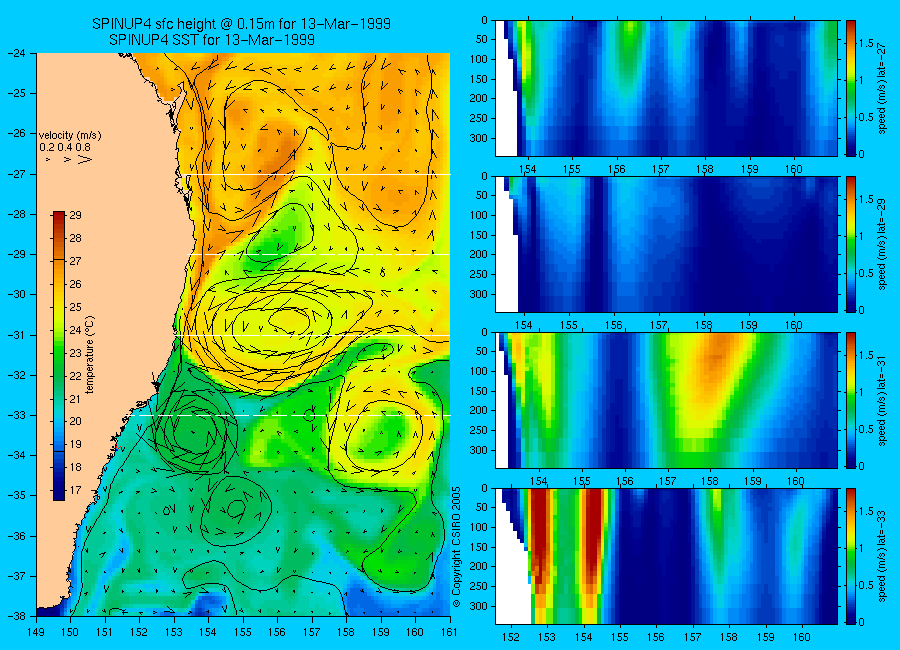Click the -33 latitude label on the map axis
Screen dimensions: 900x650
coord(17,415)
